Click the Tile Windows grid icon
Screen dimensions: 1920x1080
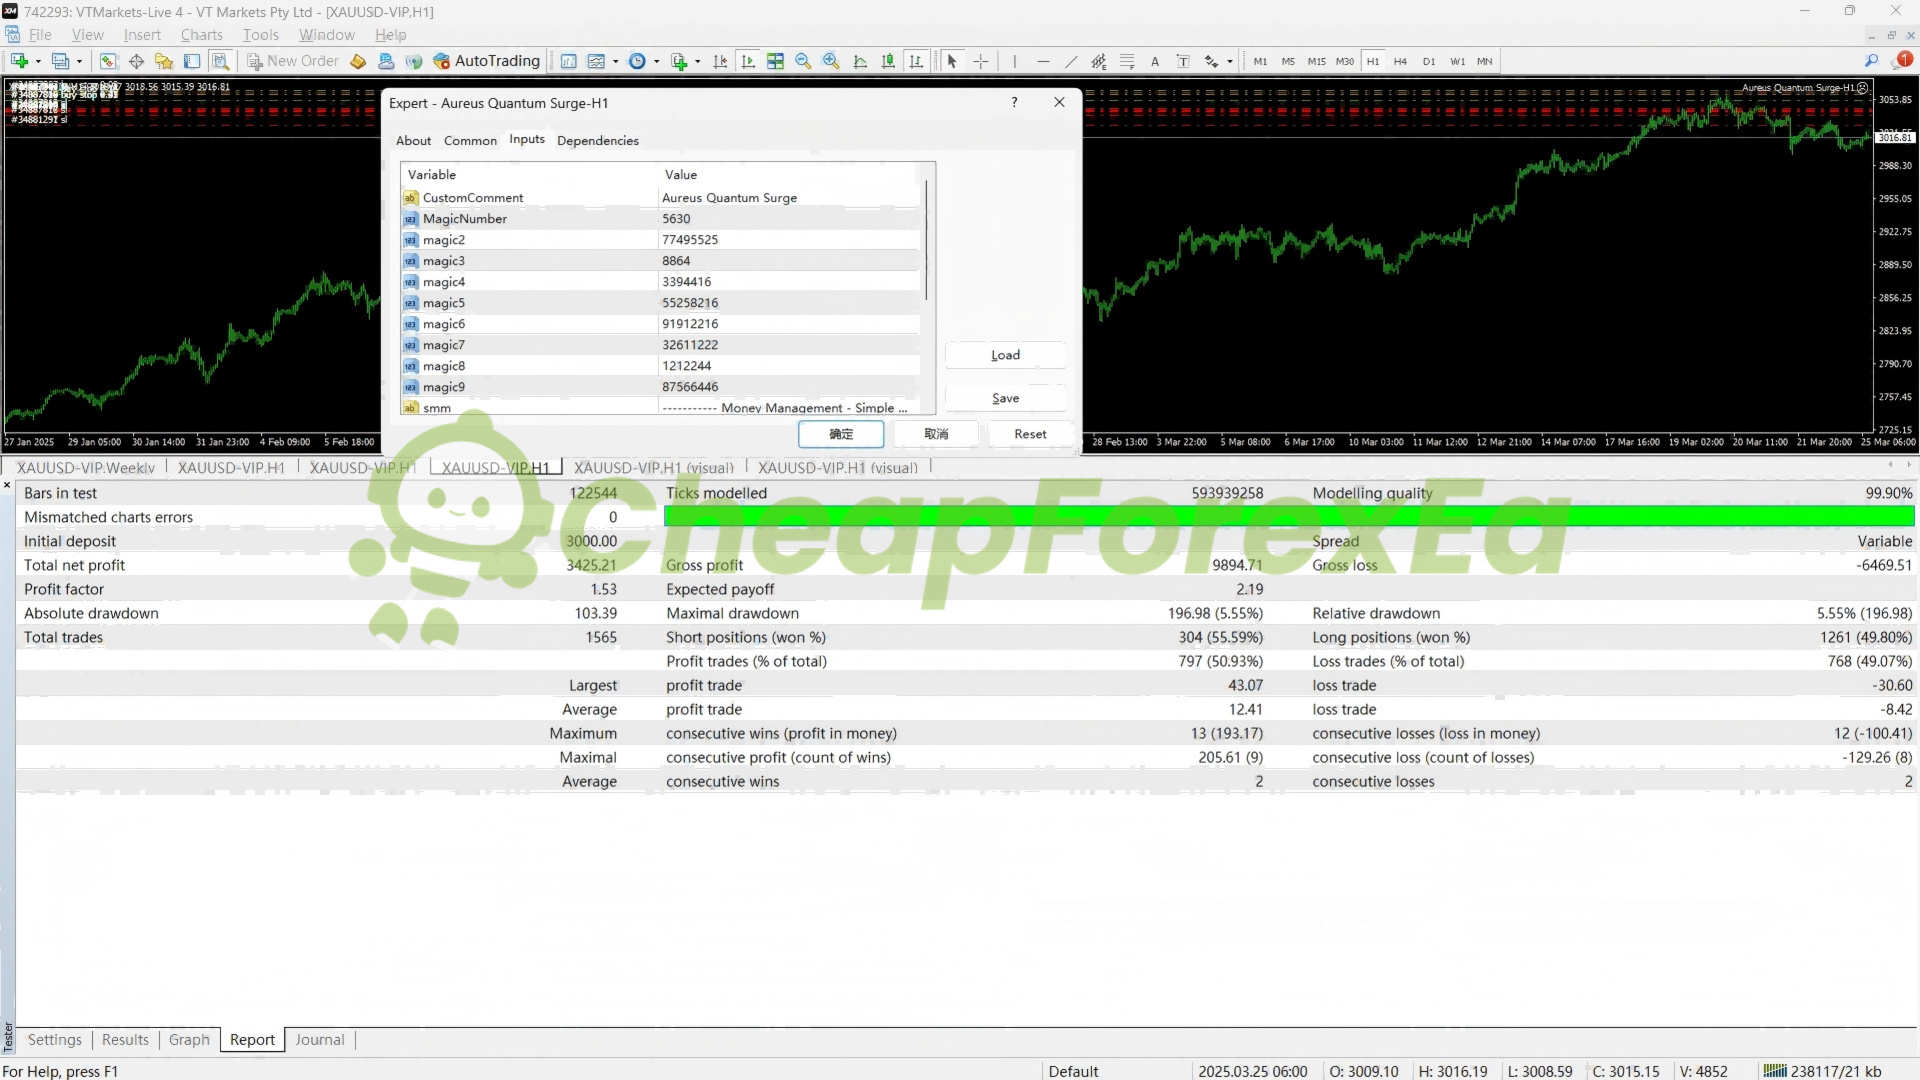(x=775, y=61)
